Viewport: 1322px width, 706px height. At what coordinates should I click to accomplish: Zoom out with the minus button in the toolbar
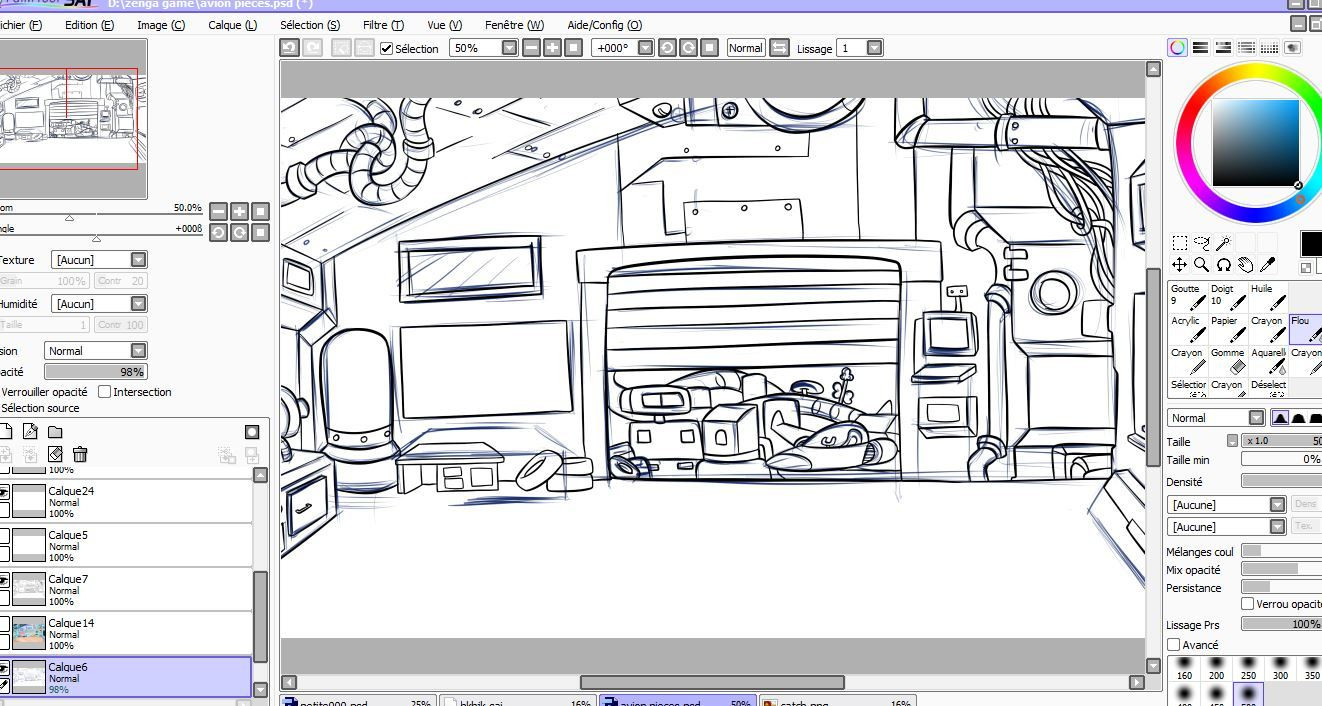pyautogui.click(x=531, y=47)
